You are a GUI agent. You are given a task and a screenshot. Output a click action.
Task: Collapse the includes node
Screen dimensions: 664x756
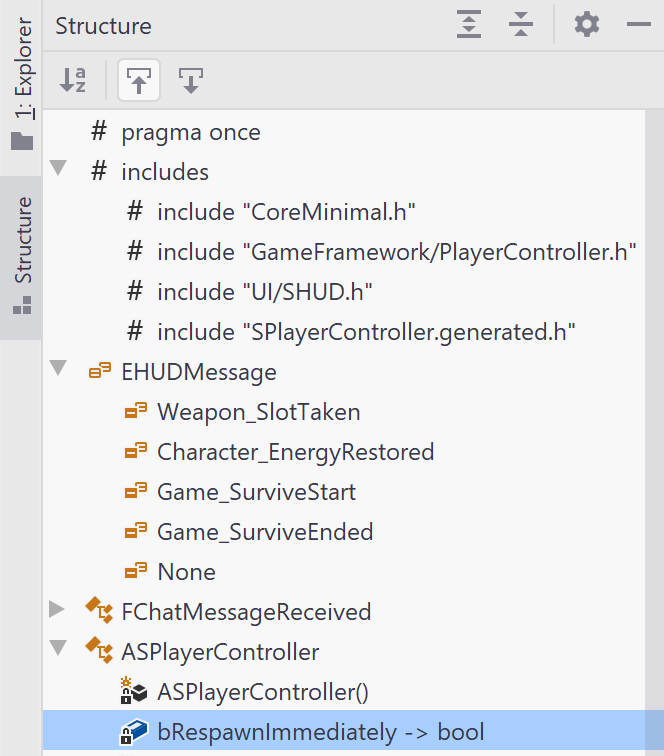pos(58,168)
